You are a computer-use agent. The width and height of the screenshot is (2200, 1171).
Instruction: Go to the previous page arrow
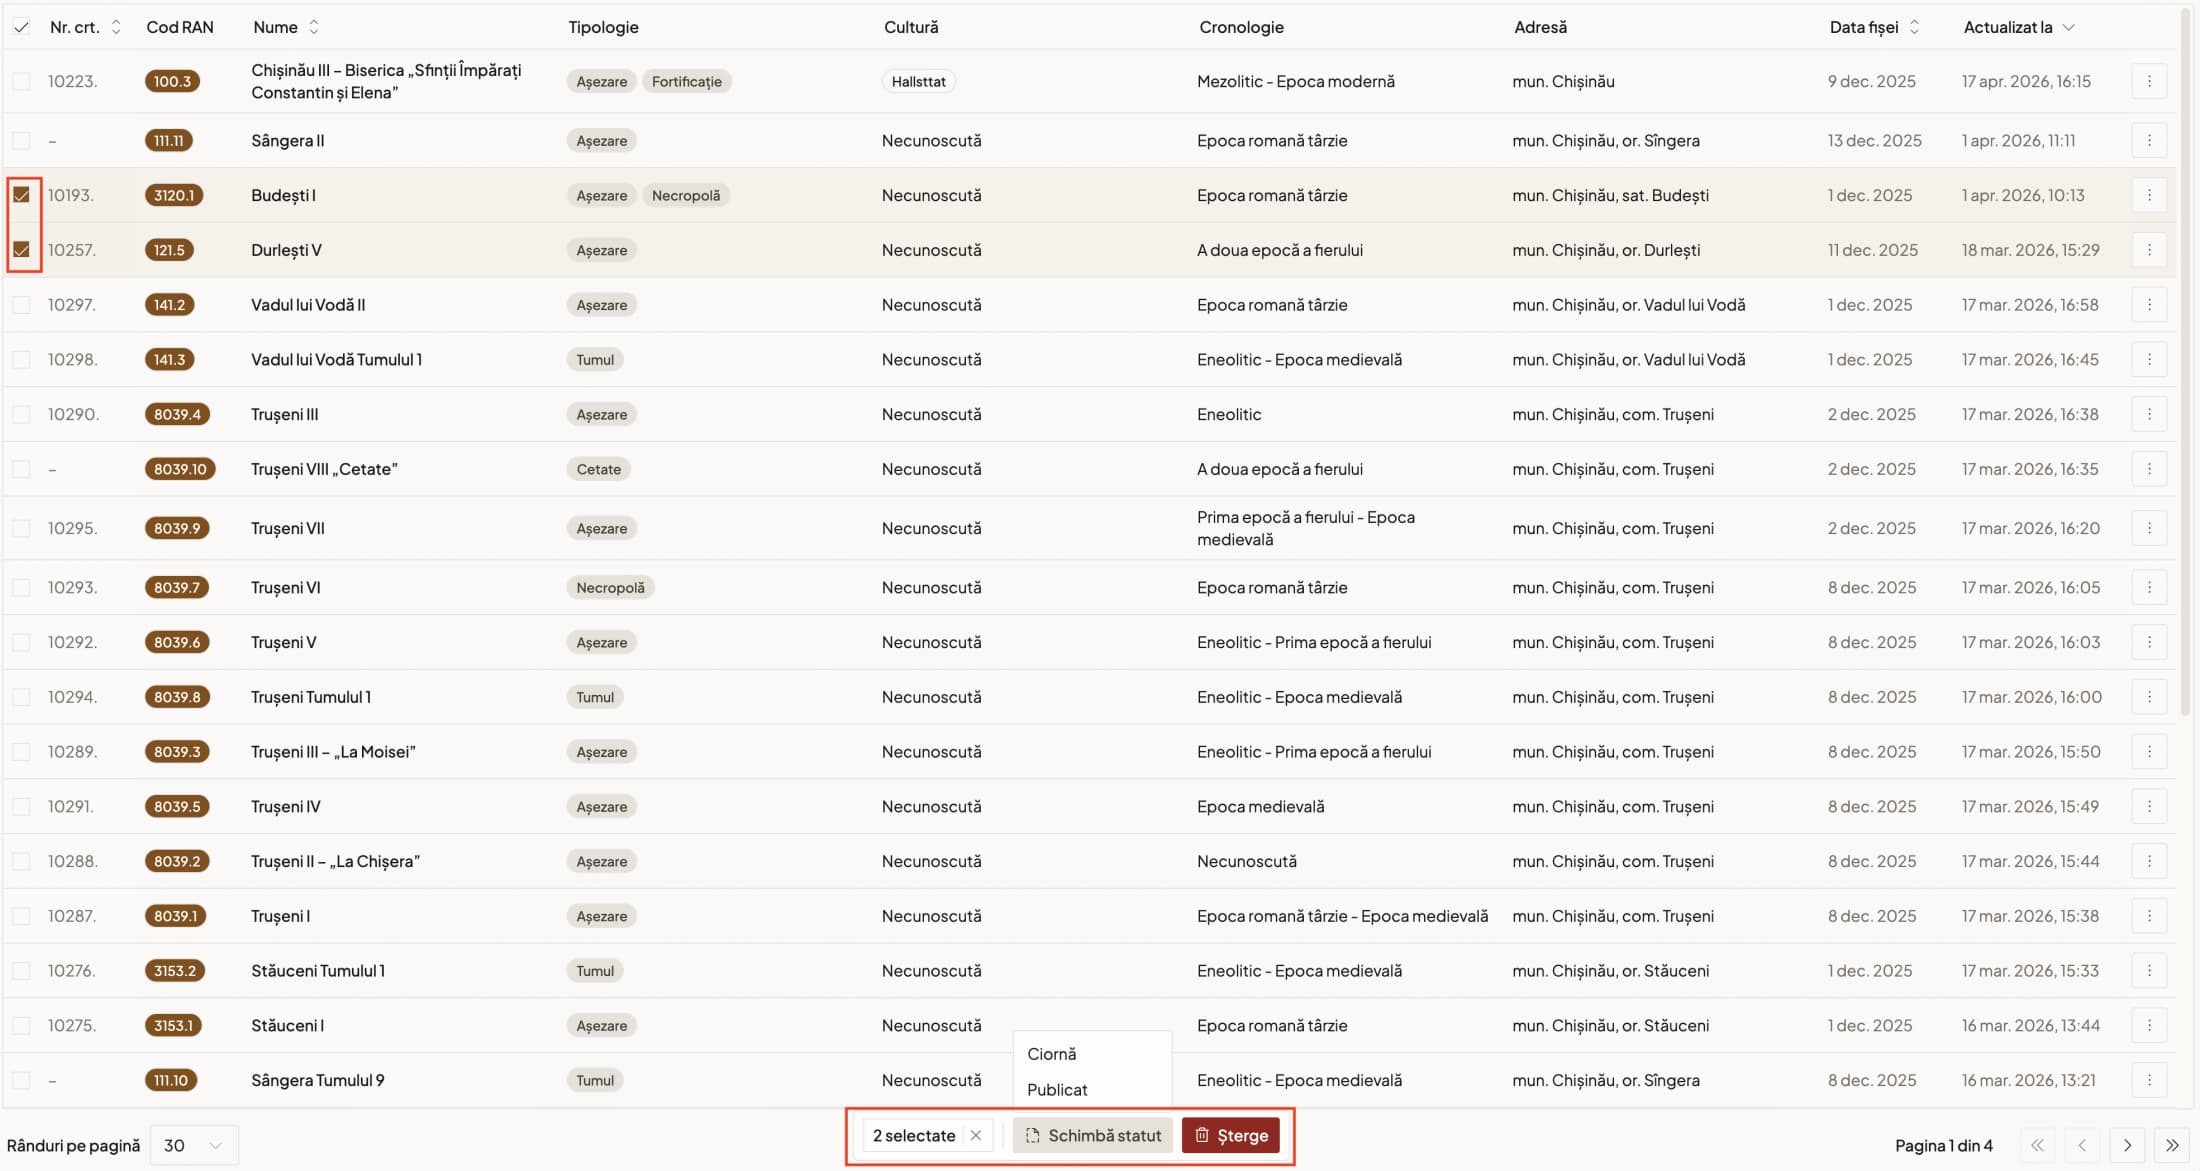(x=2082, y=1145)
